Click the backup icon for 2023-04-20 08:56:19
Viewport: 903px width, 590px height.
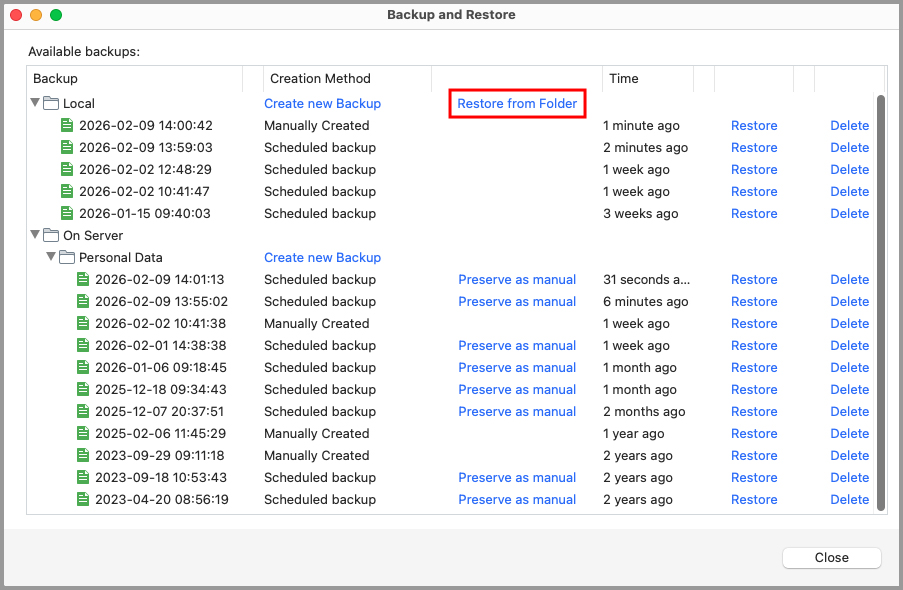[x=82, y=499]
